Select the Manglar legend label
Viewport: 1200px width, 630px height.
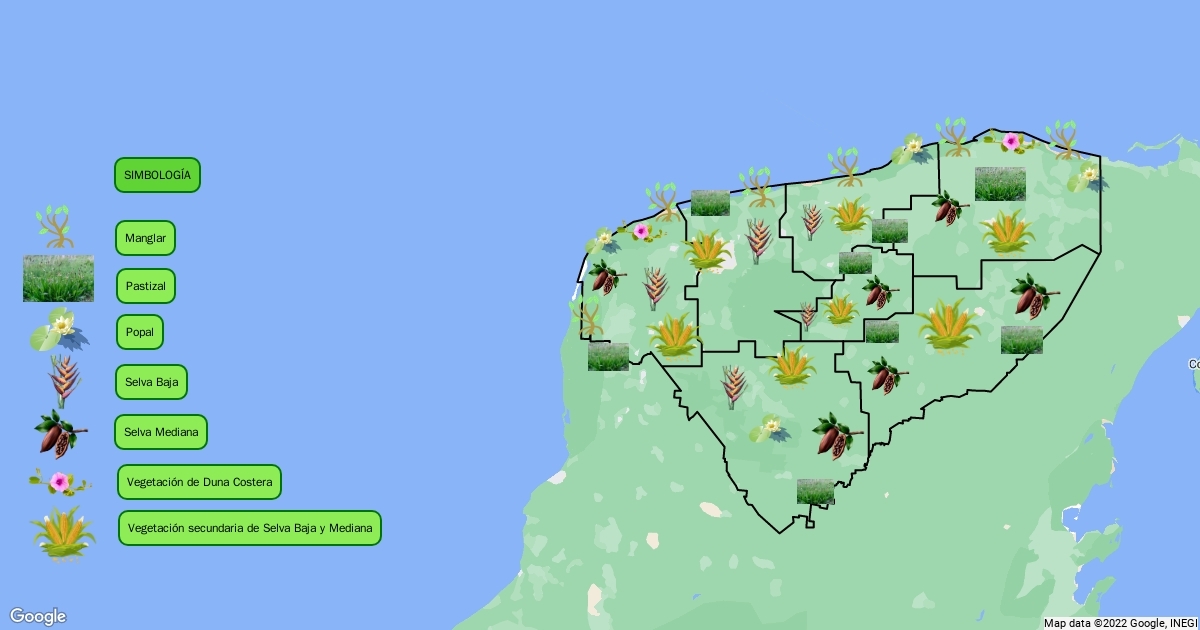point(145,238)
